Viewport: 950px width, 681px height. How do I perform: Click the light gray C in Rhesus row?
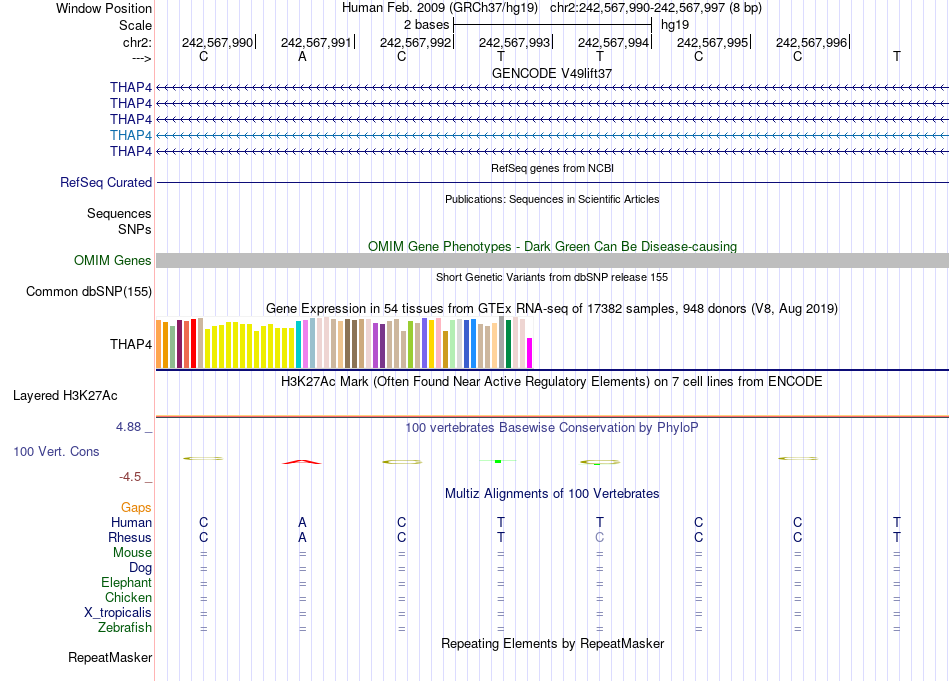(599, 537)
